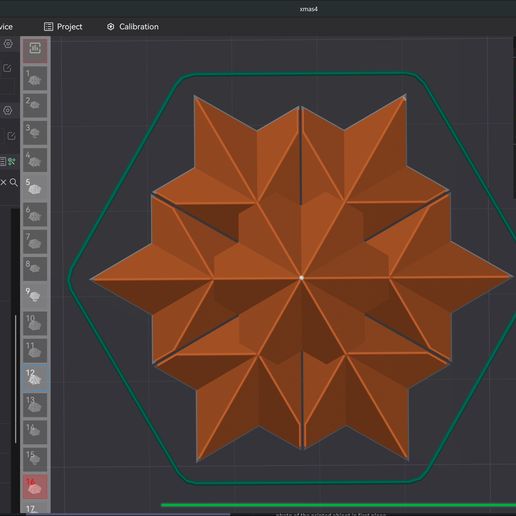Select the orange star model in the viewport
The height and width of the screenshot is (516, 516).
(x=301, y=278)
